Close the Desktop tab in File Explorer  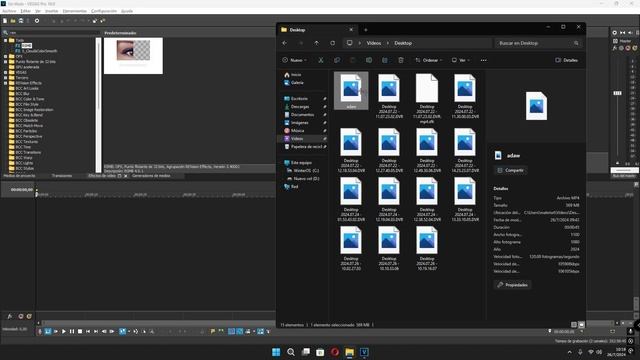tap(351, 30)
